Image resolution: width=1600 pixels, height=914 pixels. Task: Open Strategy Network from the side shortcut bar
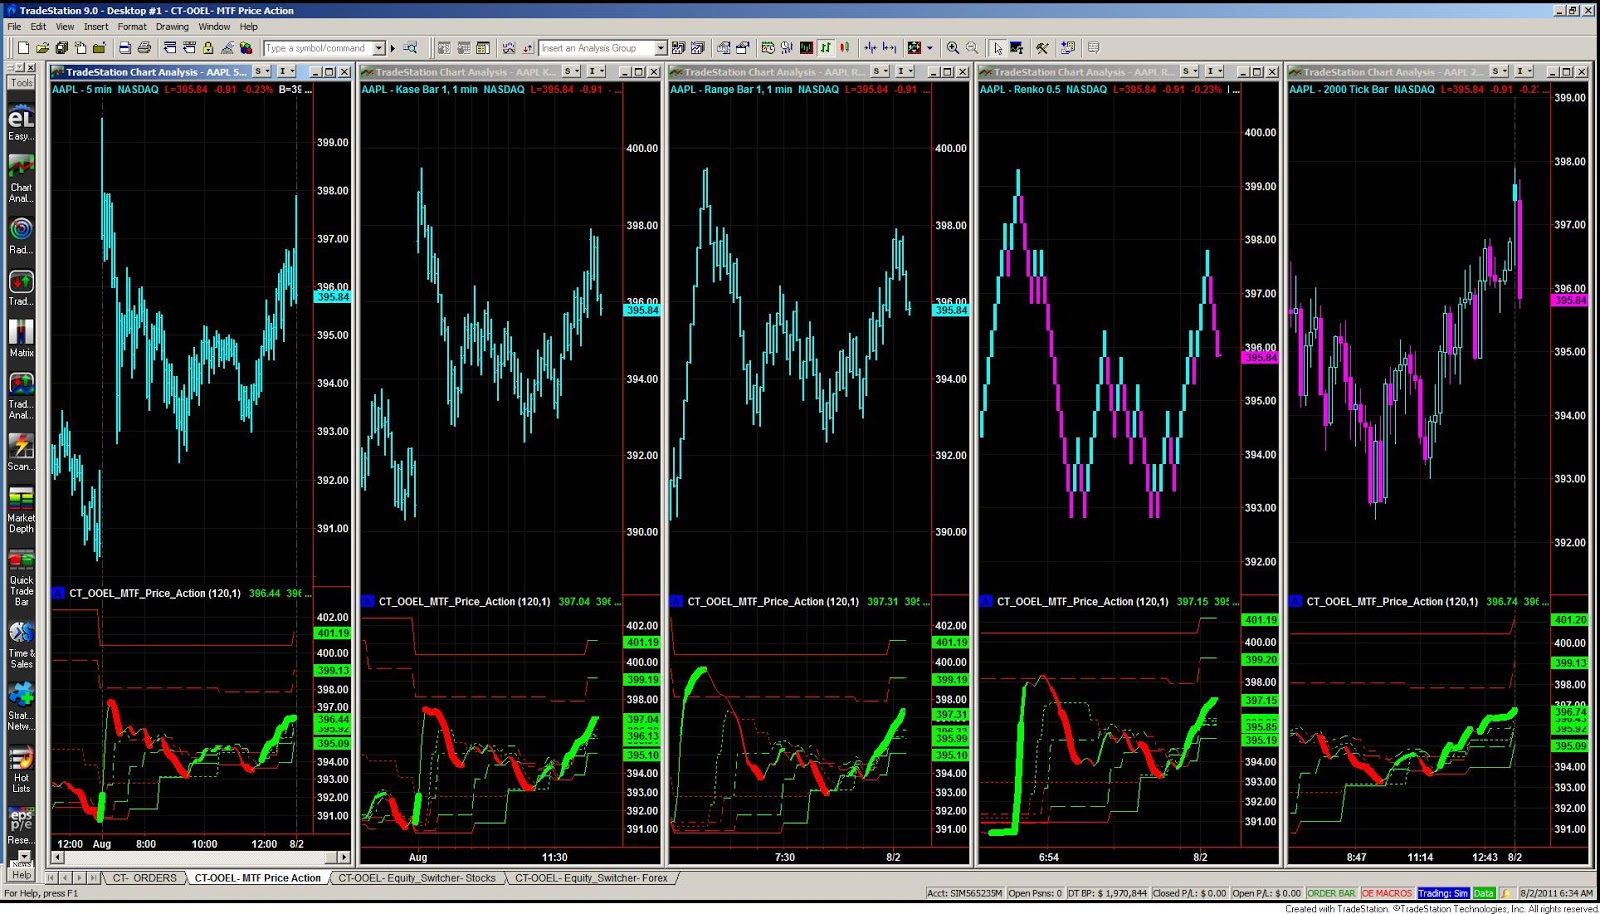click(x=21, y=708)
